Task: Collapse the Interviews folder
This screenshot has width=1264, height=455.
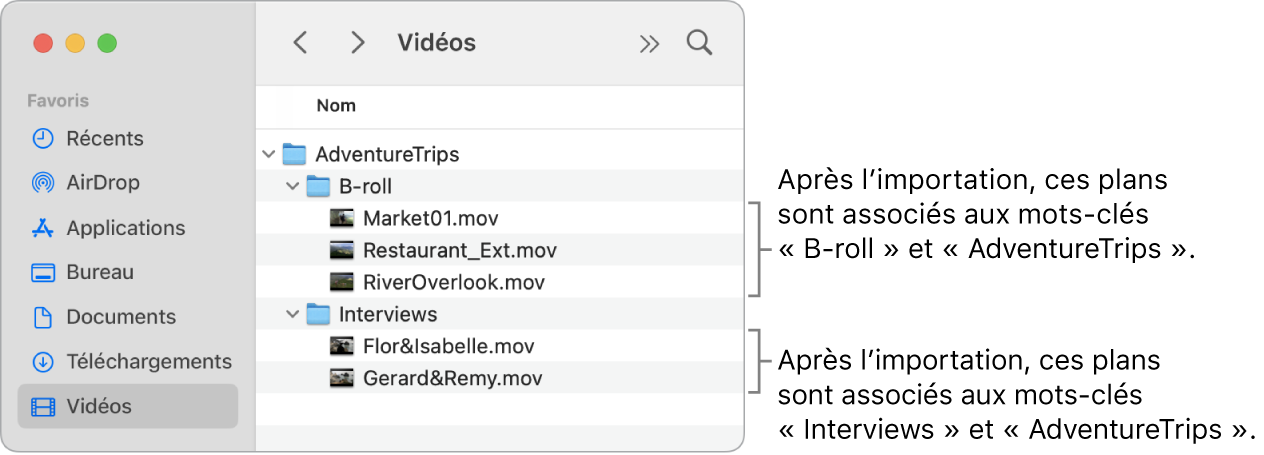Action: [x=292, y=315]
